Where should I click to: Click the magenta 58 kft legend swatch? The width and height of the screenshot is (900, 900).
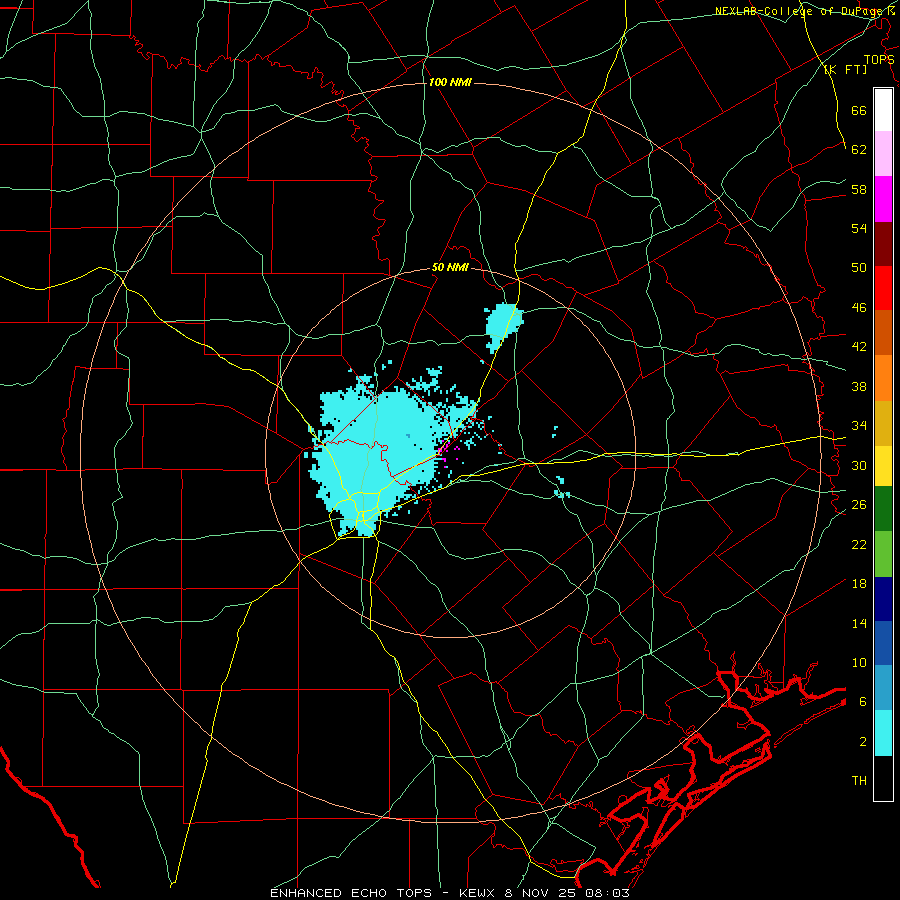(x=883, y=199)
